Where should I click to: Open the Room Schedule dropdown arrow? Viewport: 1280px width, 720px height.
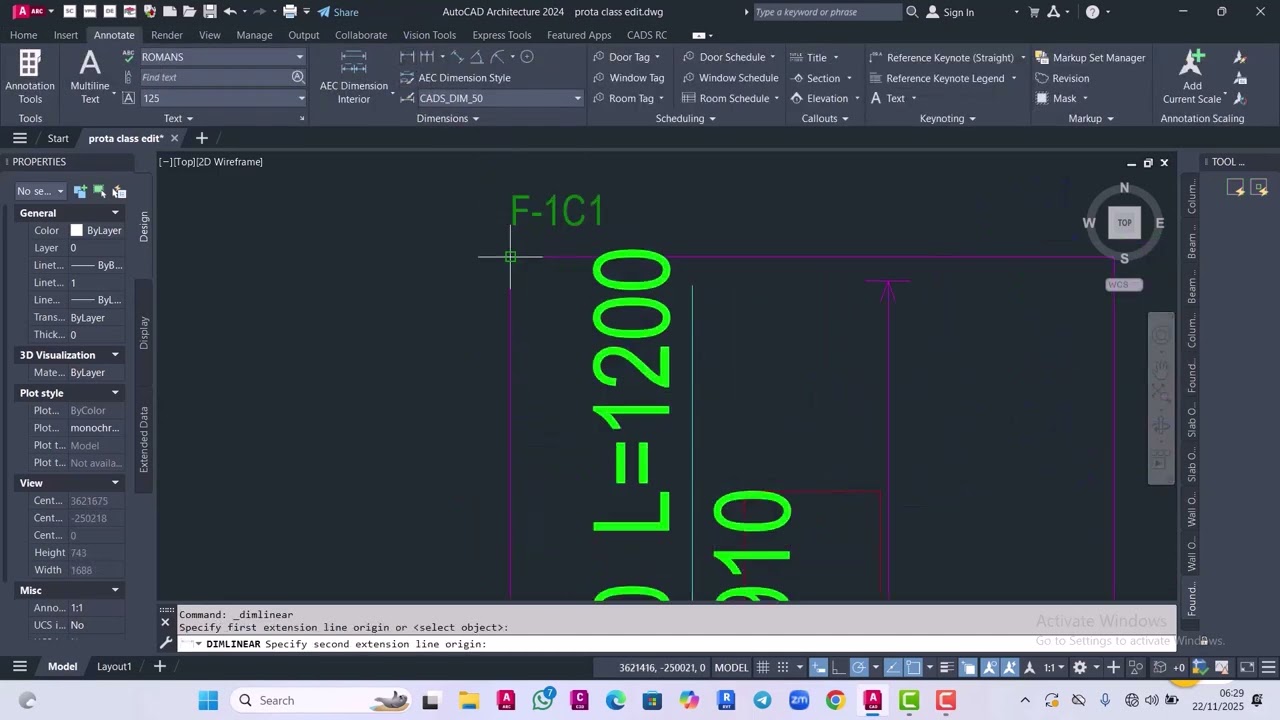click(776, 98)
